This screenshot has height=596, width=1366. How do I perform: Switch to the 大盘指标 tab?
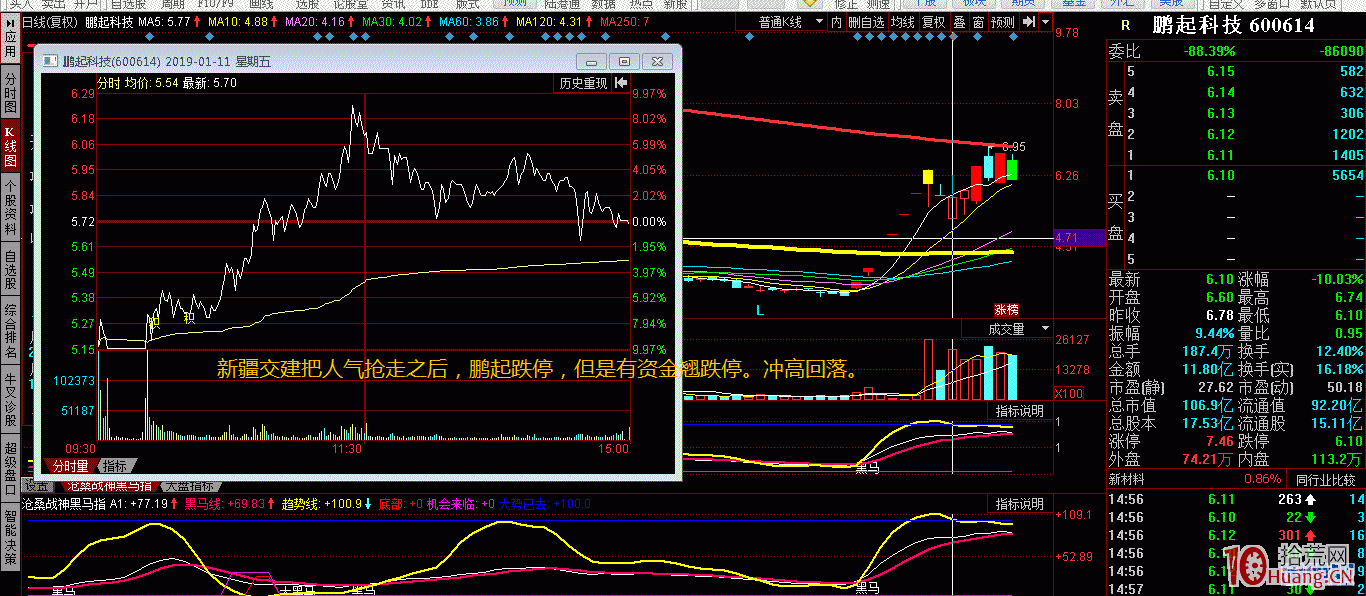click(x=190, y=486)
